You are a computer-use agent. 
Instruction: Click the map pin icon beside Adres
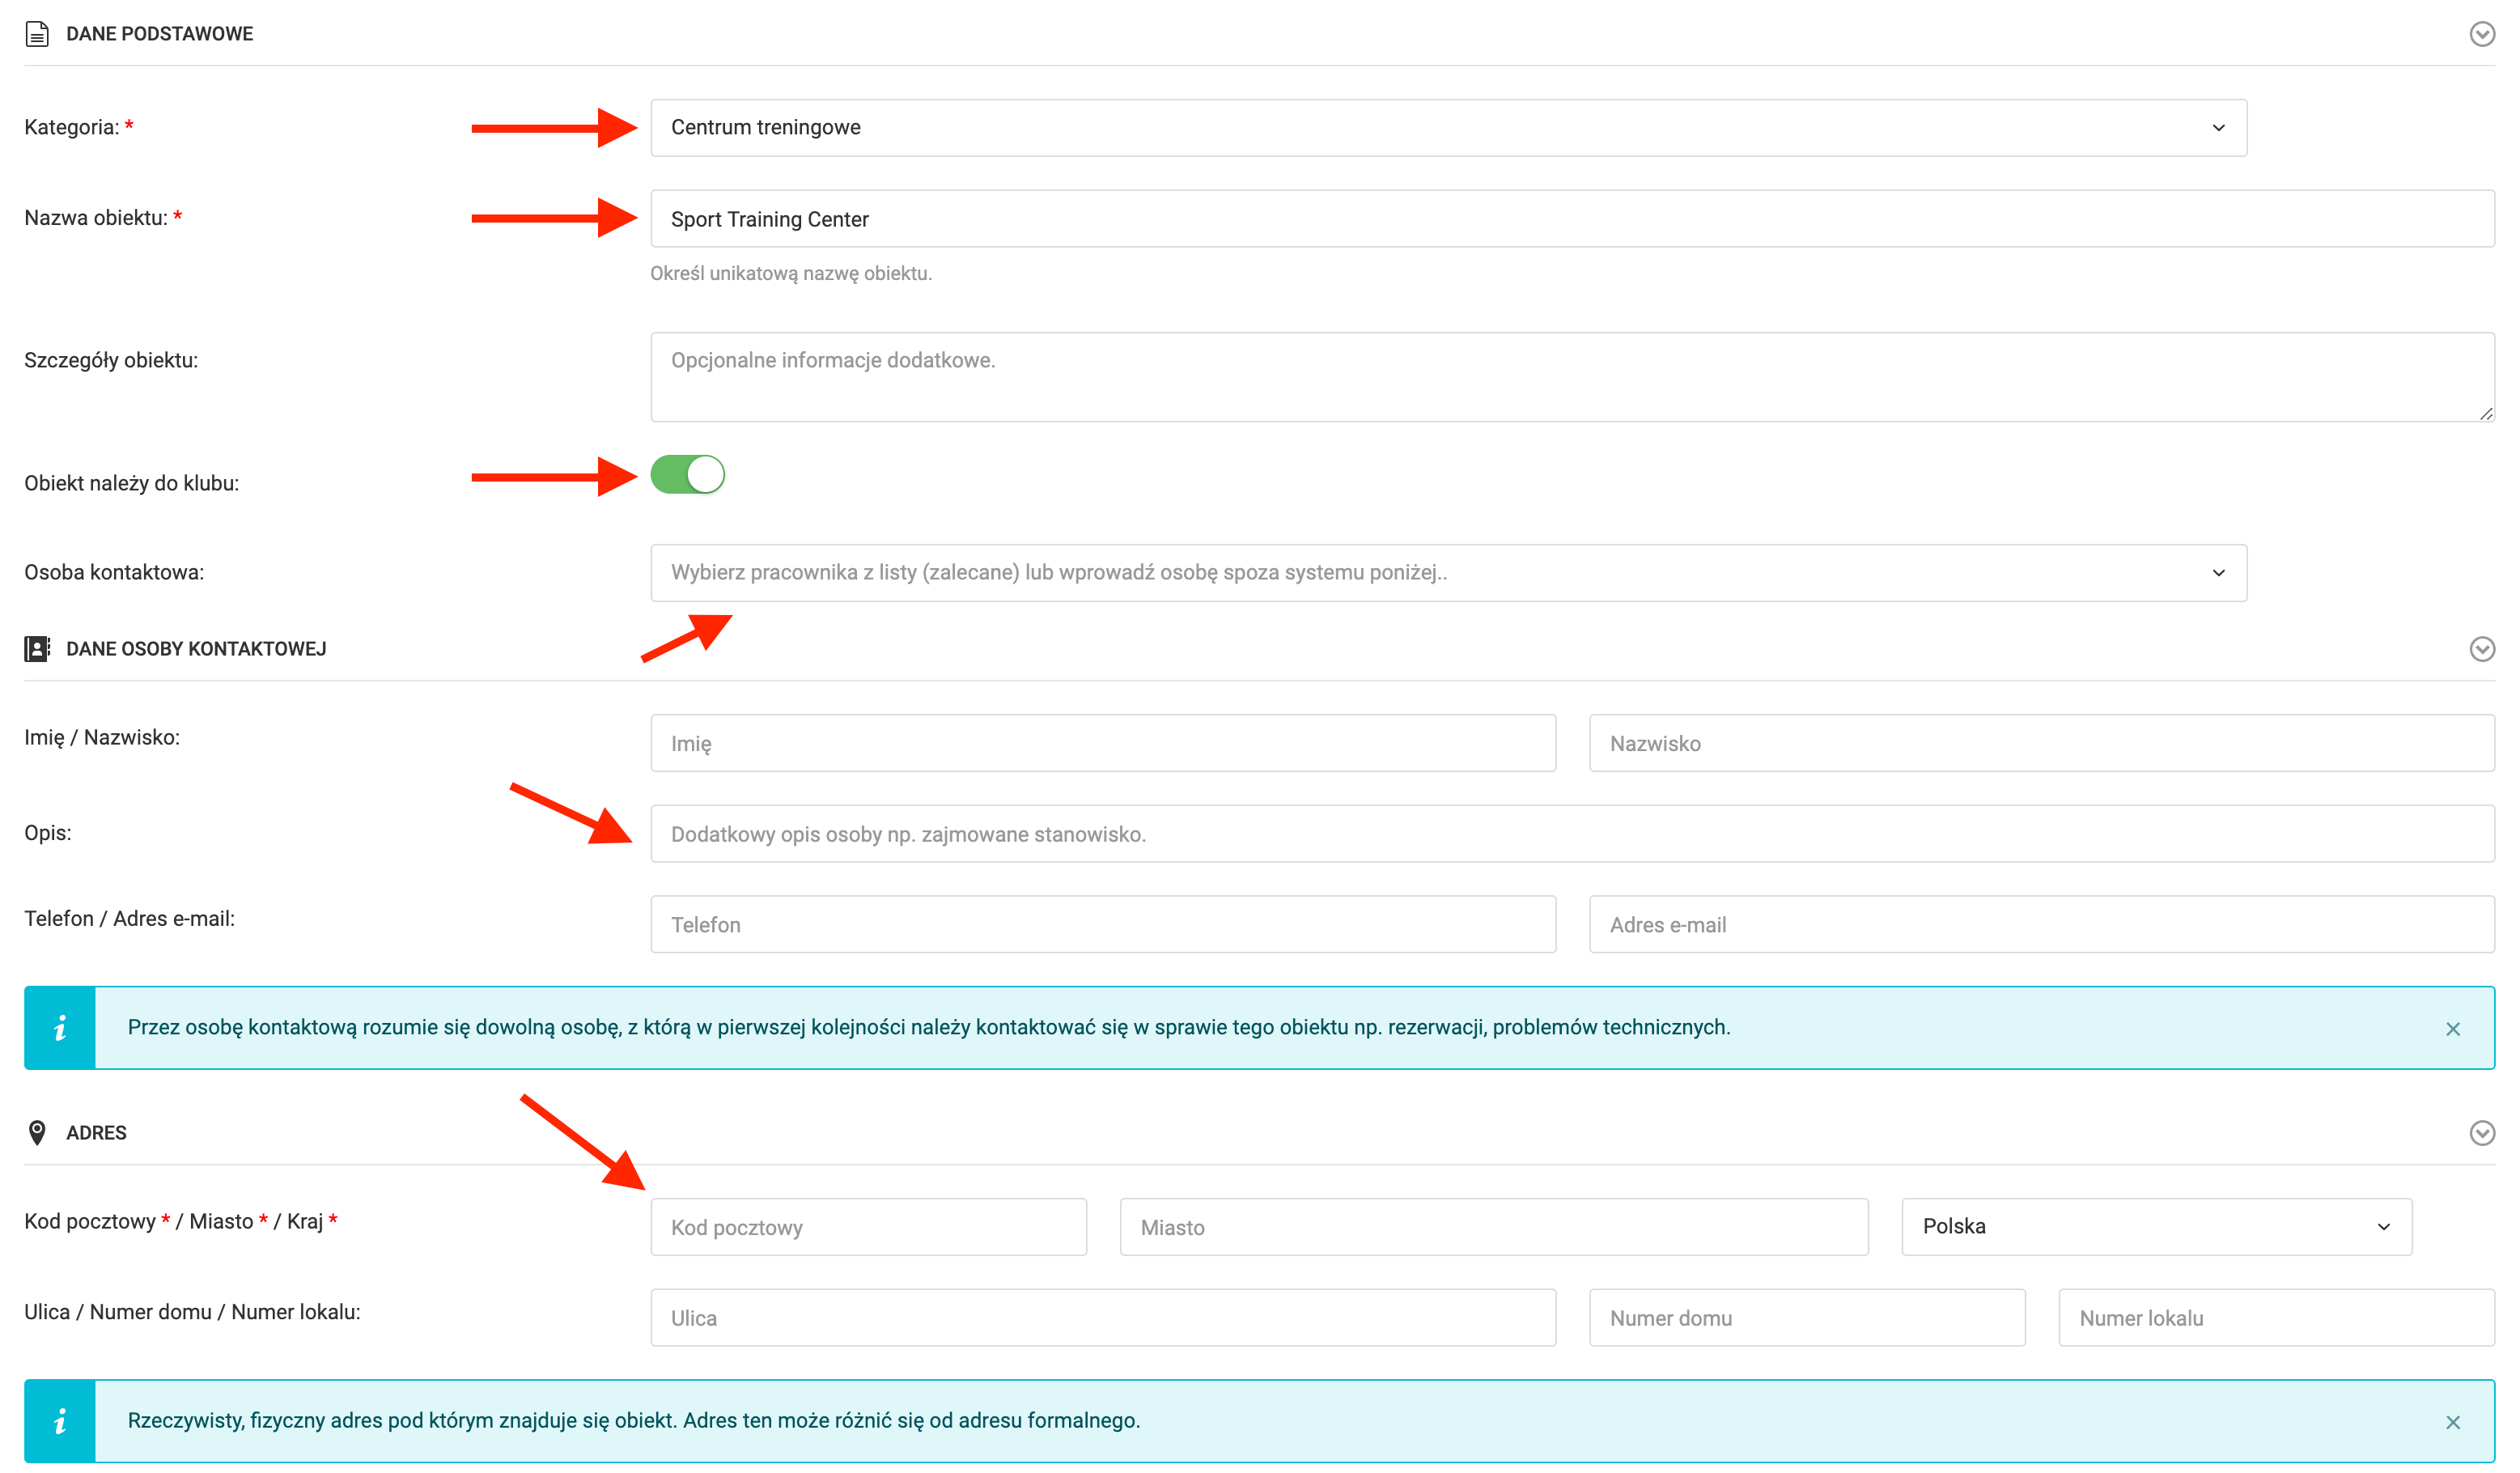click(x=37, y=1133)
